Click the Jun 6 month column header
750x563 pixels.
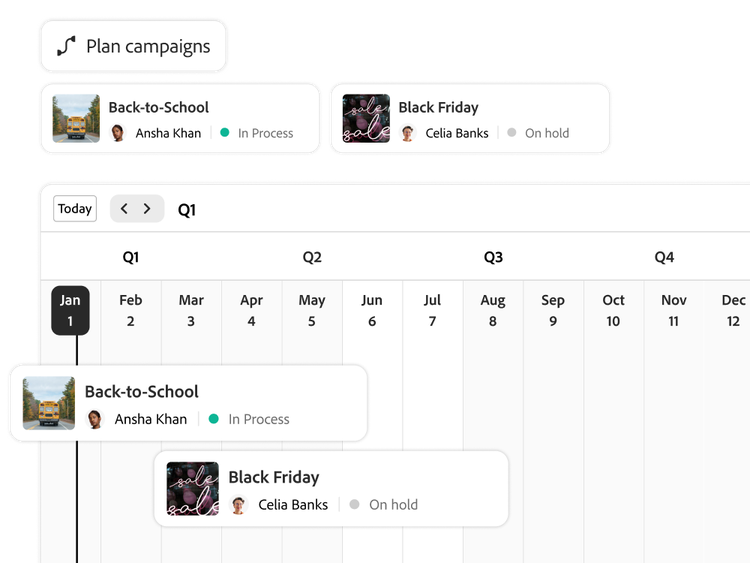pyautogui.click(x=372, y=310)
